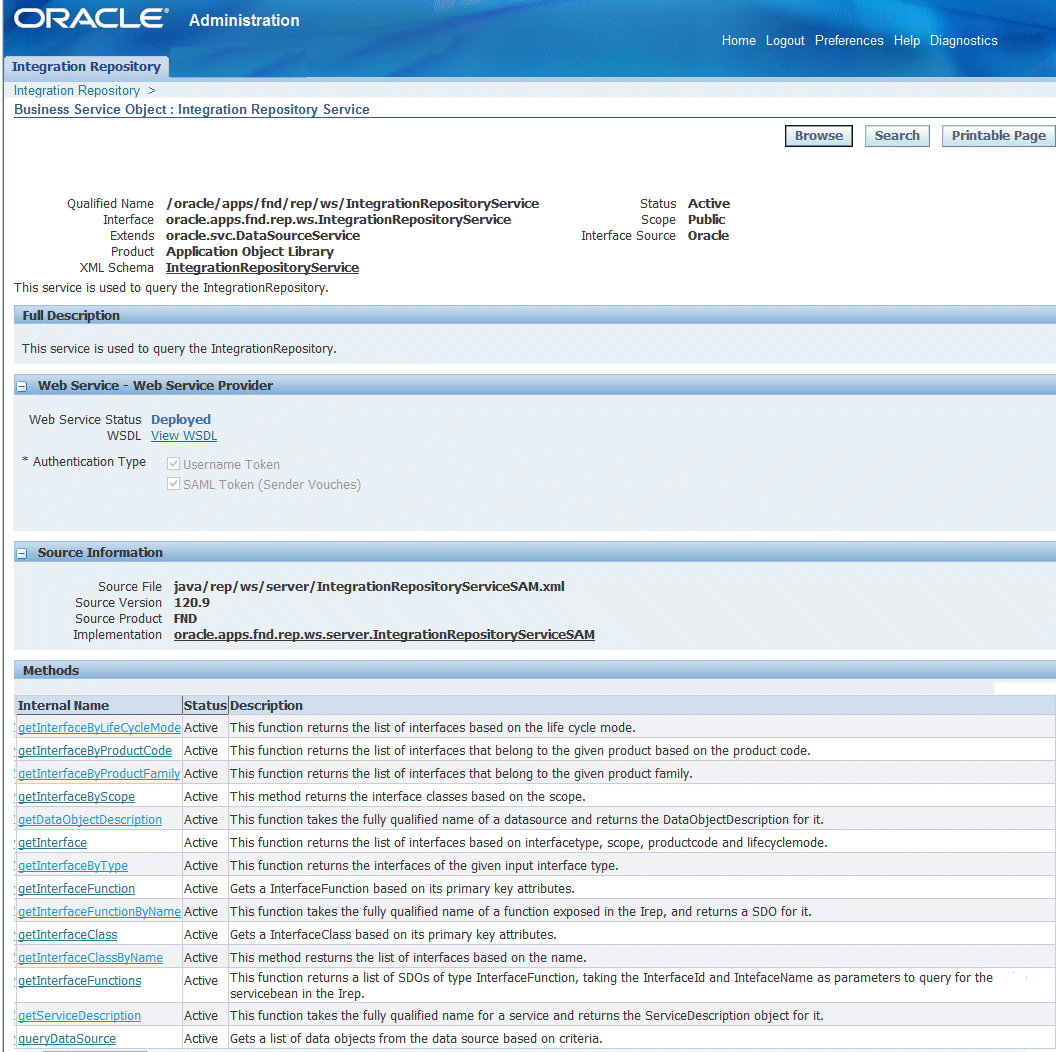The image size is (1056, 1052).
Task: Select the Application Object Library product value
Action: pos(250,251)
